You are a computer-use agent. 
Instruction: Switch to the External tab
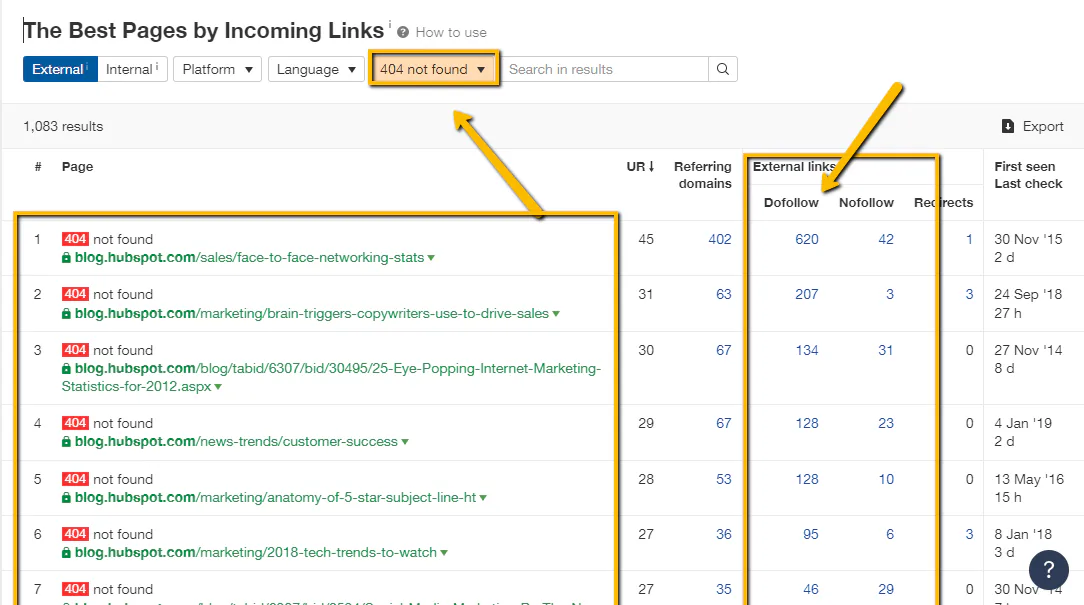coord(60,69)
